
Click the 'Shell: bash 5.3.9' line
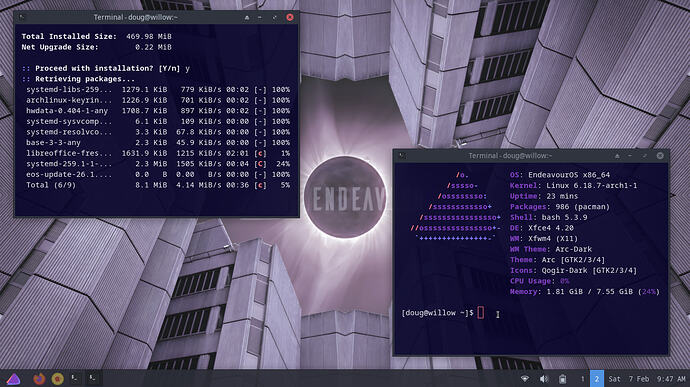click(x=548, y=217)
